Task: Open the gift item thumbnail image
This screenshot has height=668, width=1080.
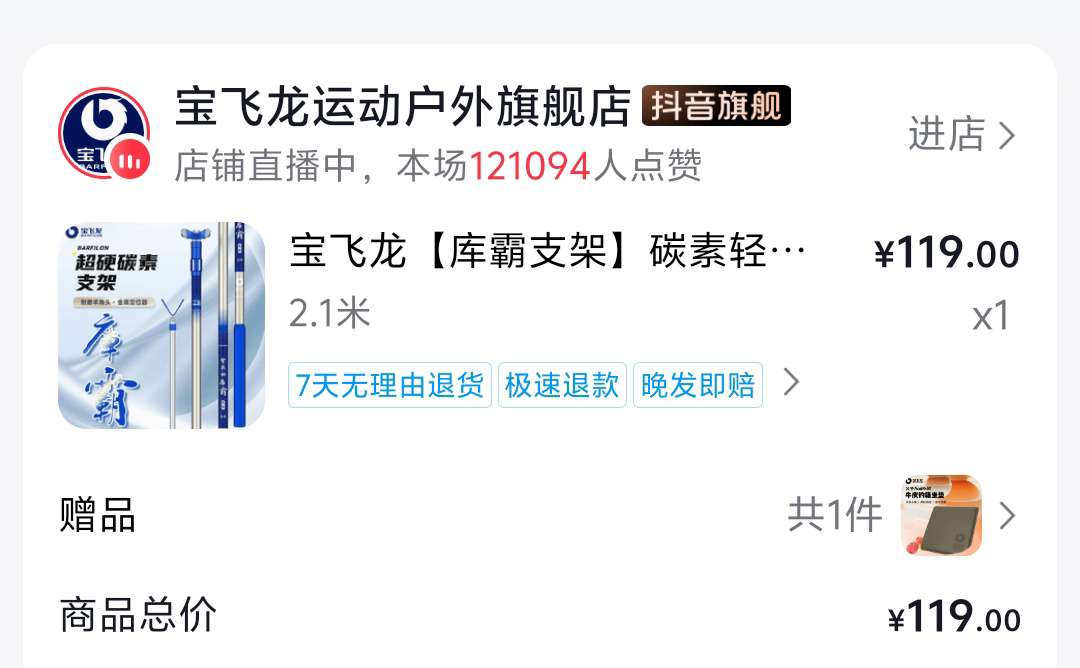Action: click(x=942, y=514)
